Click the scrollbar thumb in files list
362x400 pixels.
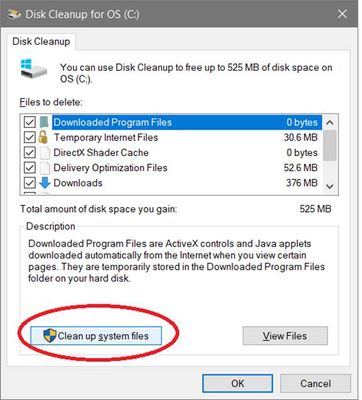[x=330, y=145]
